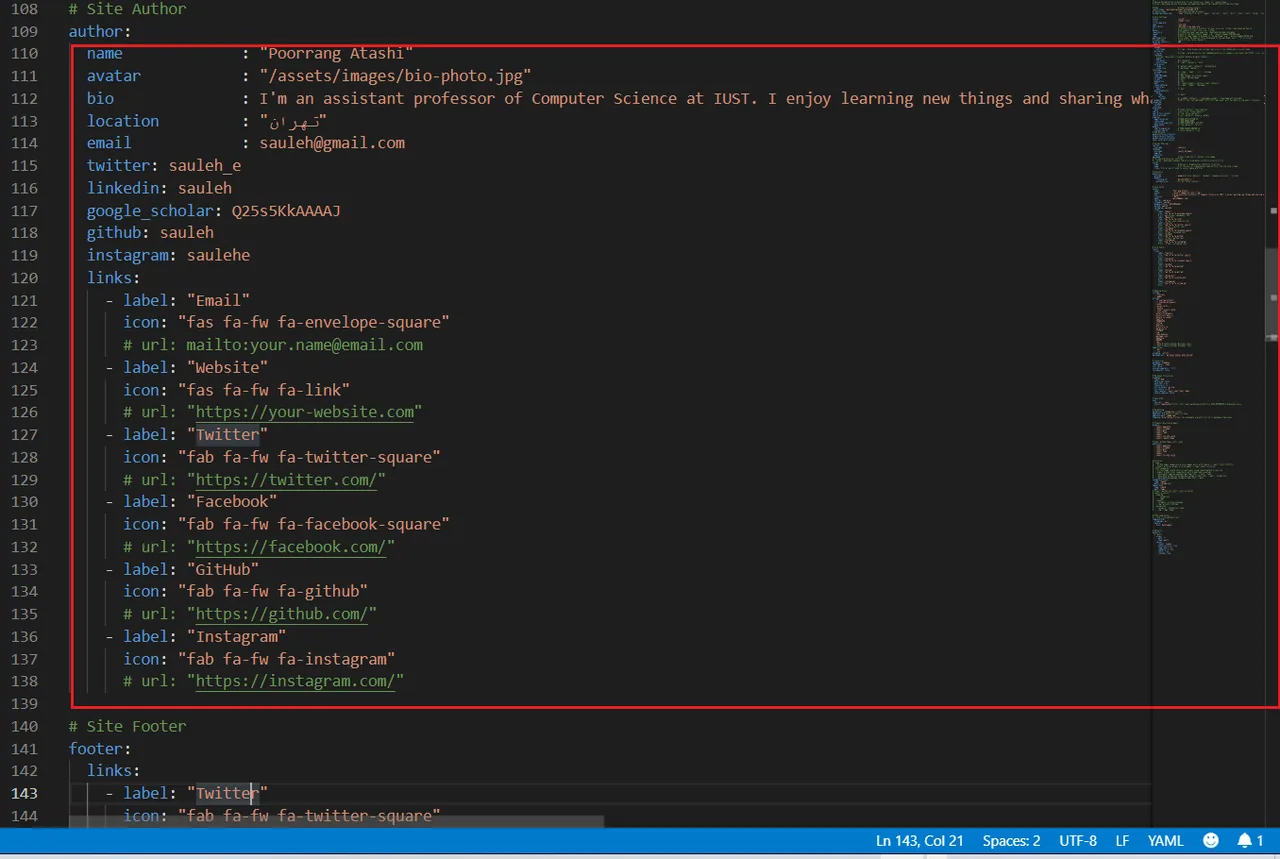Image resolution: width=1280 pixels, height=859 pixels.
Task: Open the YAML language mode selector
Action: (1166, 841)
